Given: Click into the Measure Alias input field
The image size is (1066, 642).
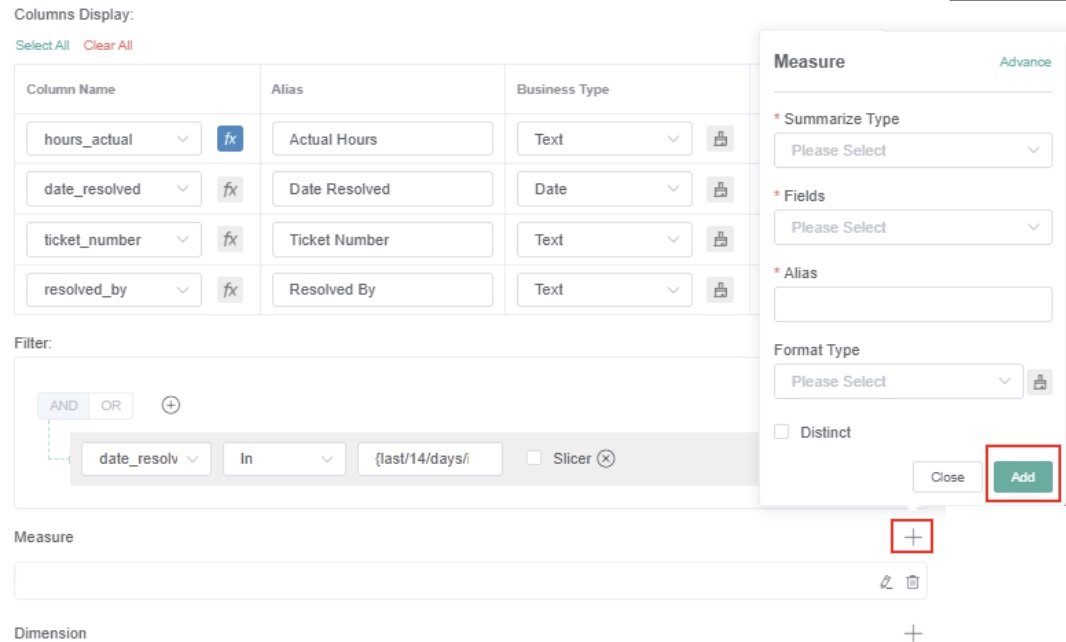Looking at the screenshot, I should [912, 304].
